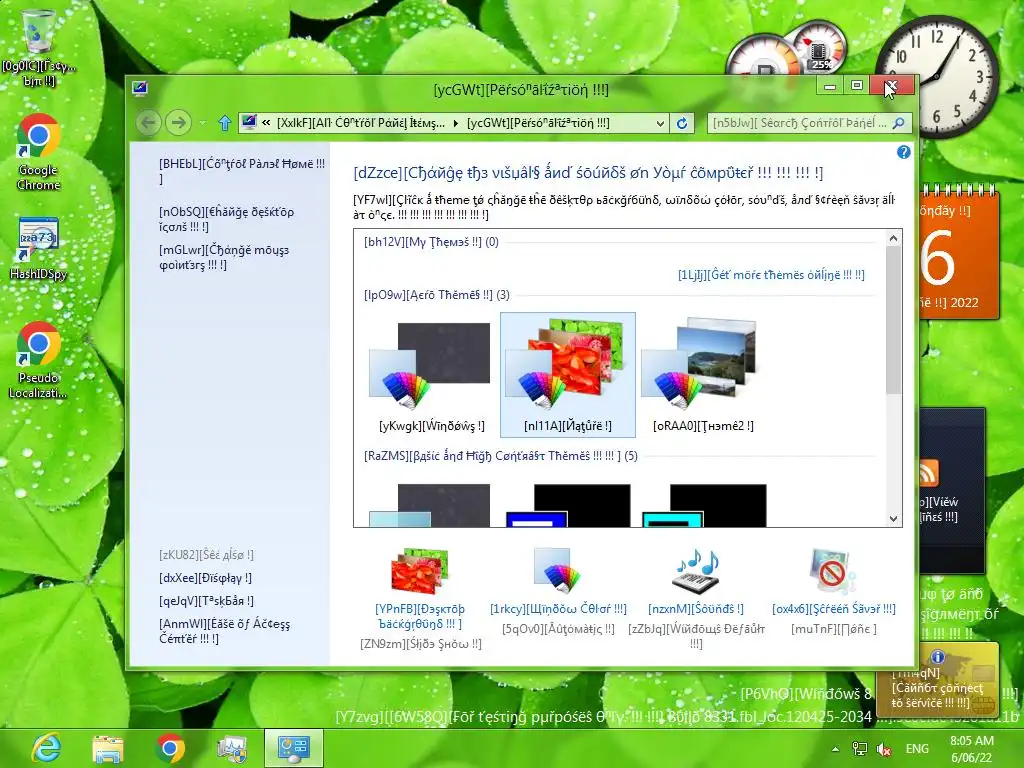Click the ENG language indicator
1024x768 pixels.
917,749
